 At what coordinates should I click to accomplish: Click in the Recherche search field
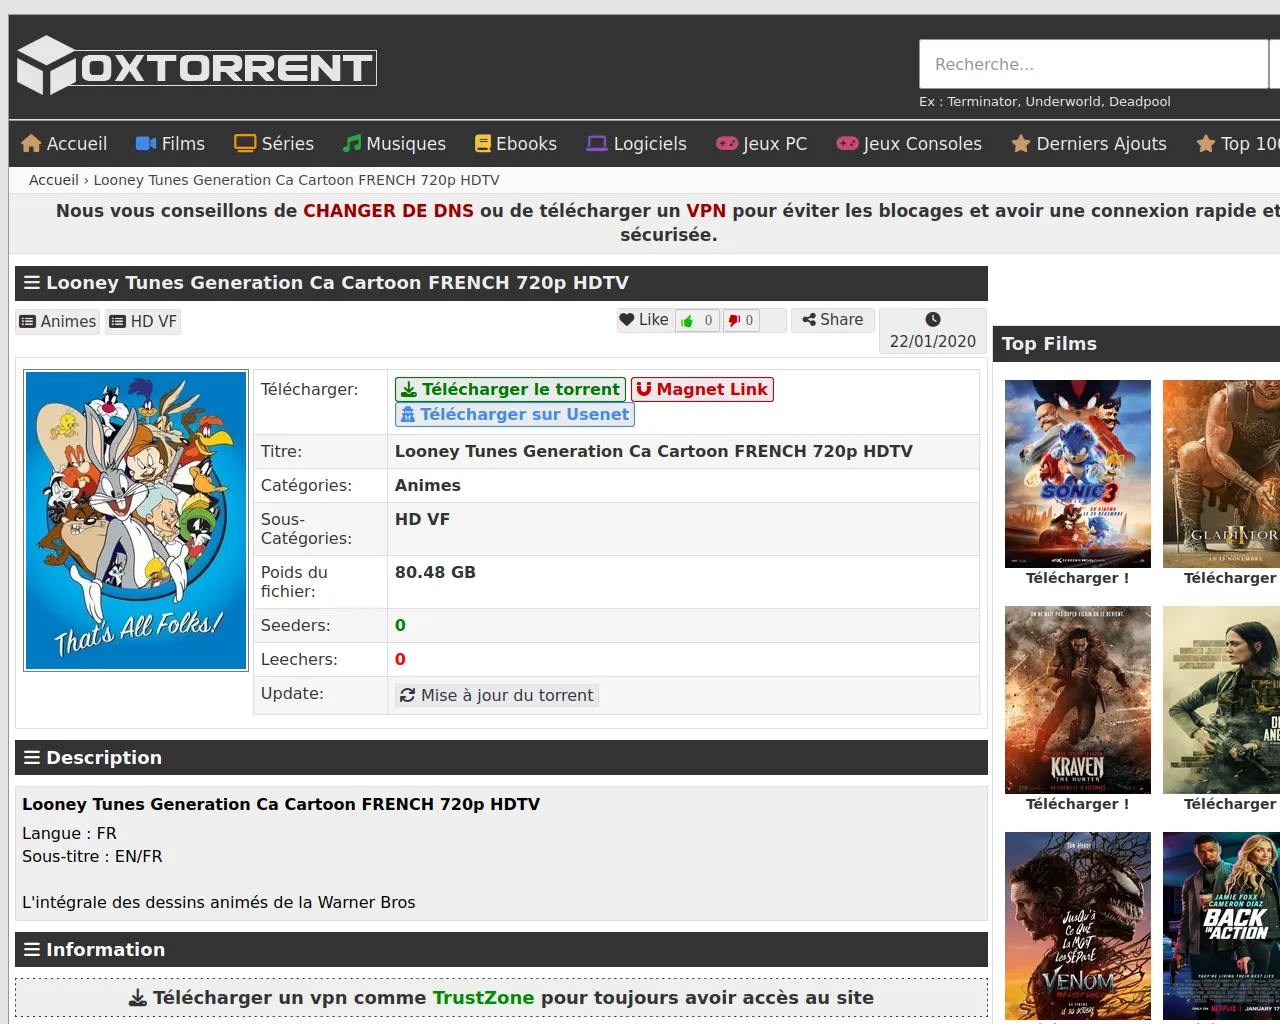pos(1093,65)
